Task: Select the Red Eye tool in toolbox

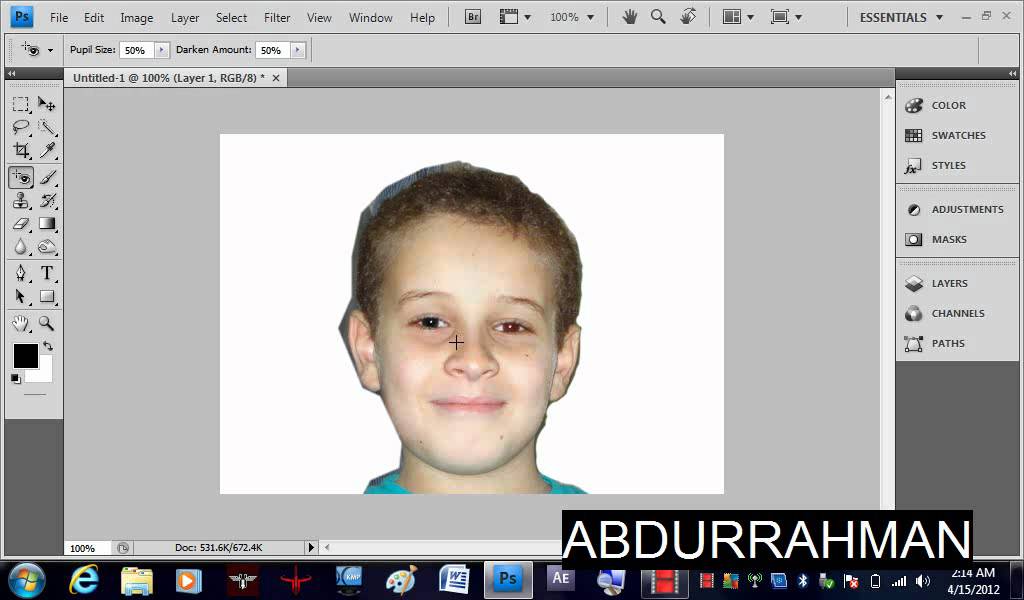Action: [21, 177]
